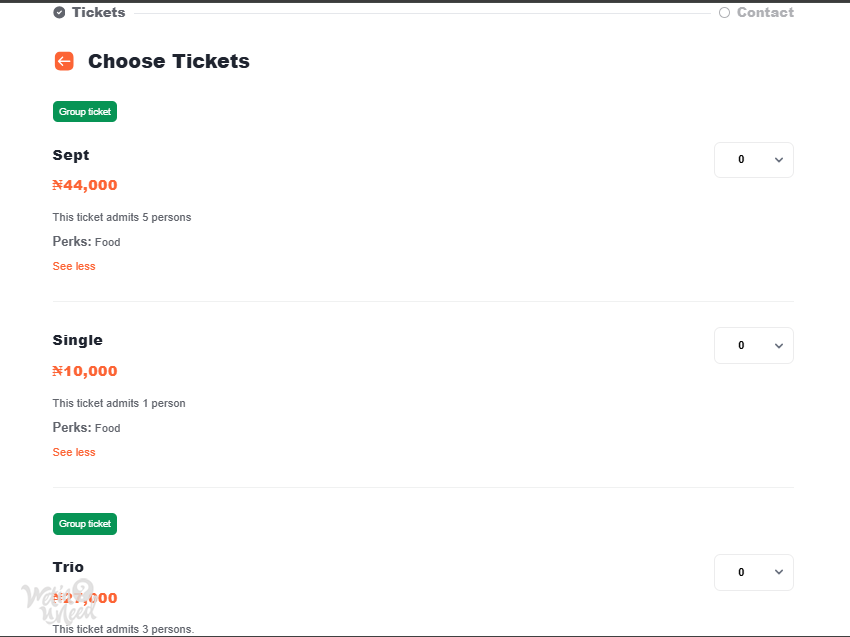850x637 pixels.
Task: Select the Contact step radio circle
Action: (724, 12)
